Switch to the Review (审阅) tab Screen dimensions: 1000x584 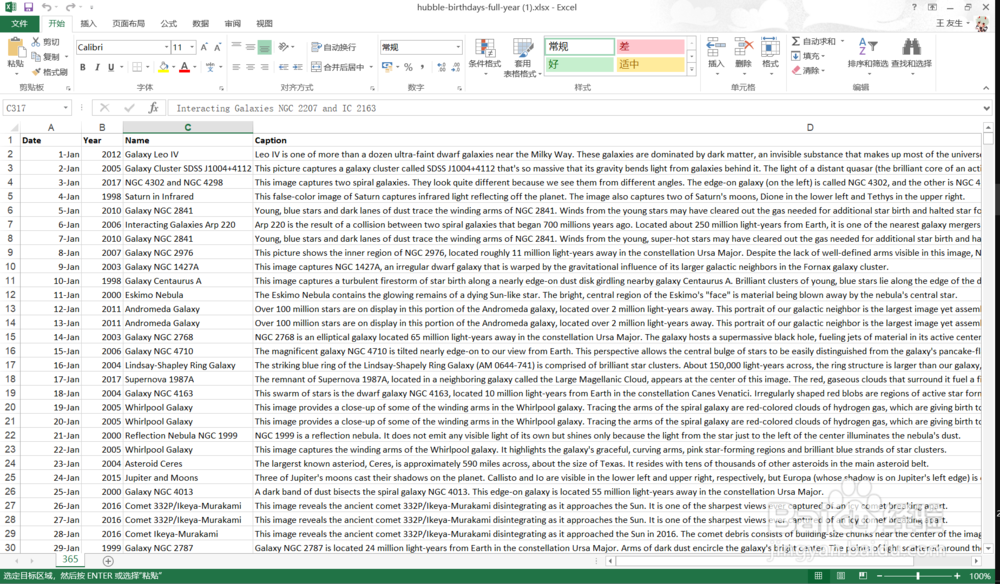point(233,24)
